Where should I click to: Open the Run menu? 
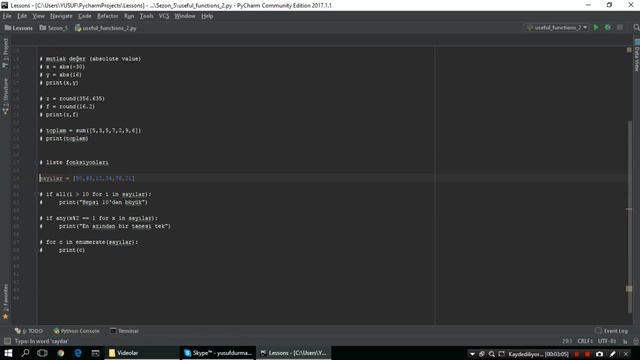click(129, 16)
